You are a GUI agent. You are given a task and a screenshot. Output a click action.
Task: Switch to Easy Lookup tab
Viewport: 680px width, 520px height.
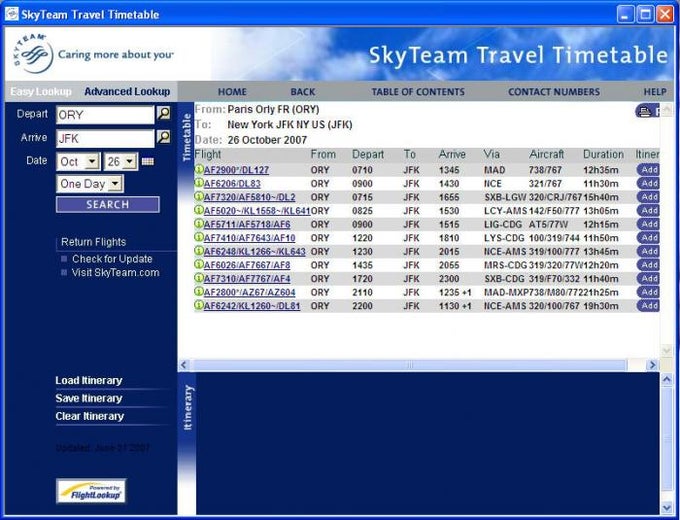coord(41,92)
